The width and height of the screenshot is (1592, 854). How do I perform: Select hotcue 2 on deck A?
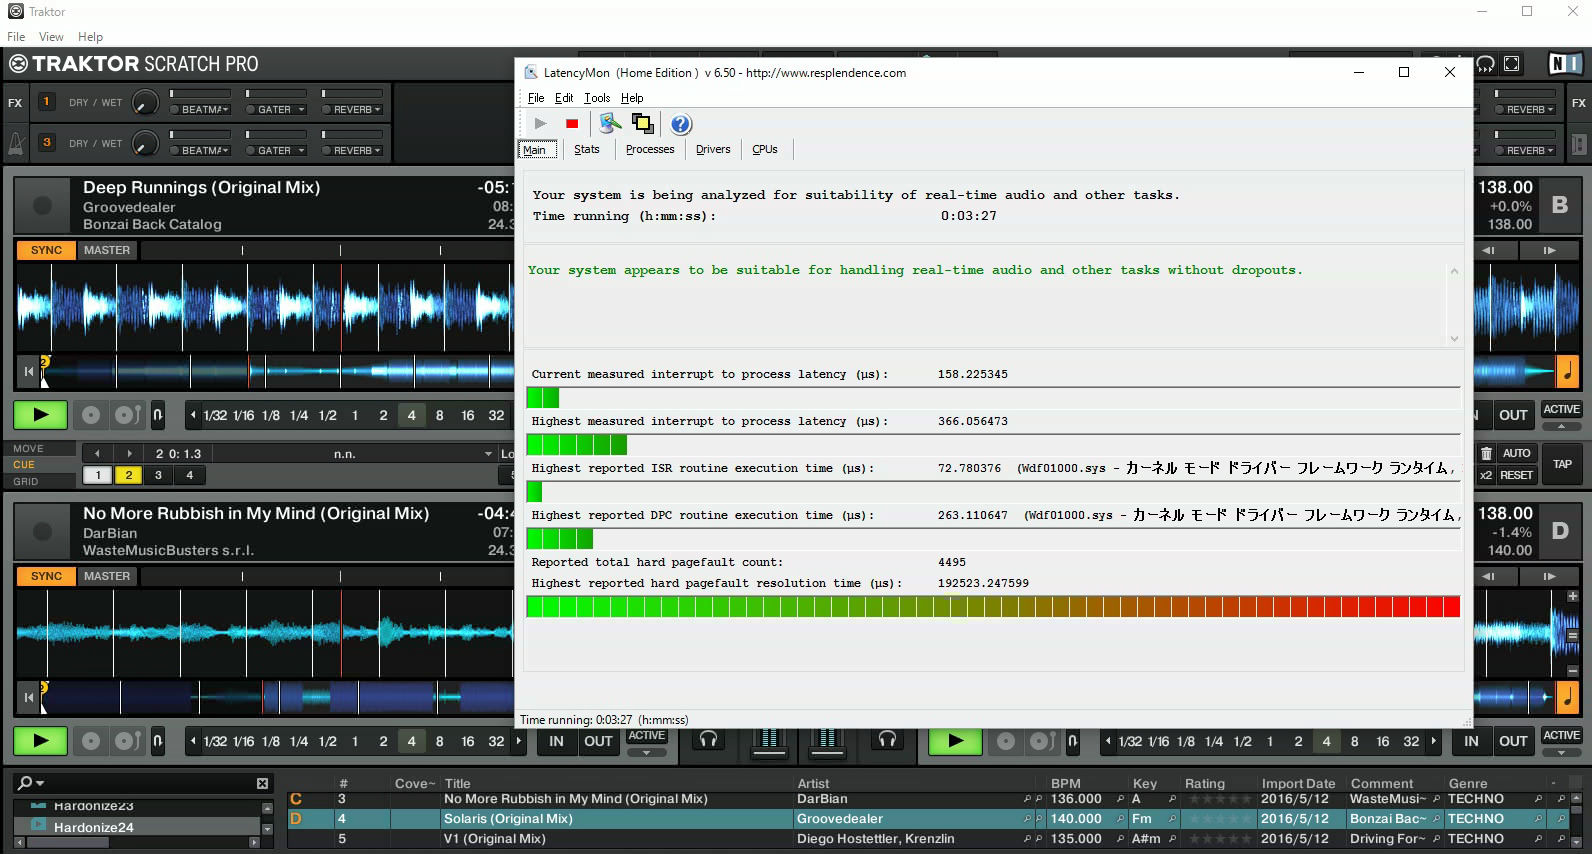[x=128, y=475]
